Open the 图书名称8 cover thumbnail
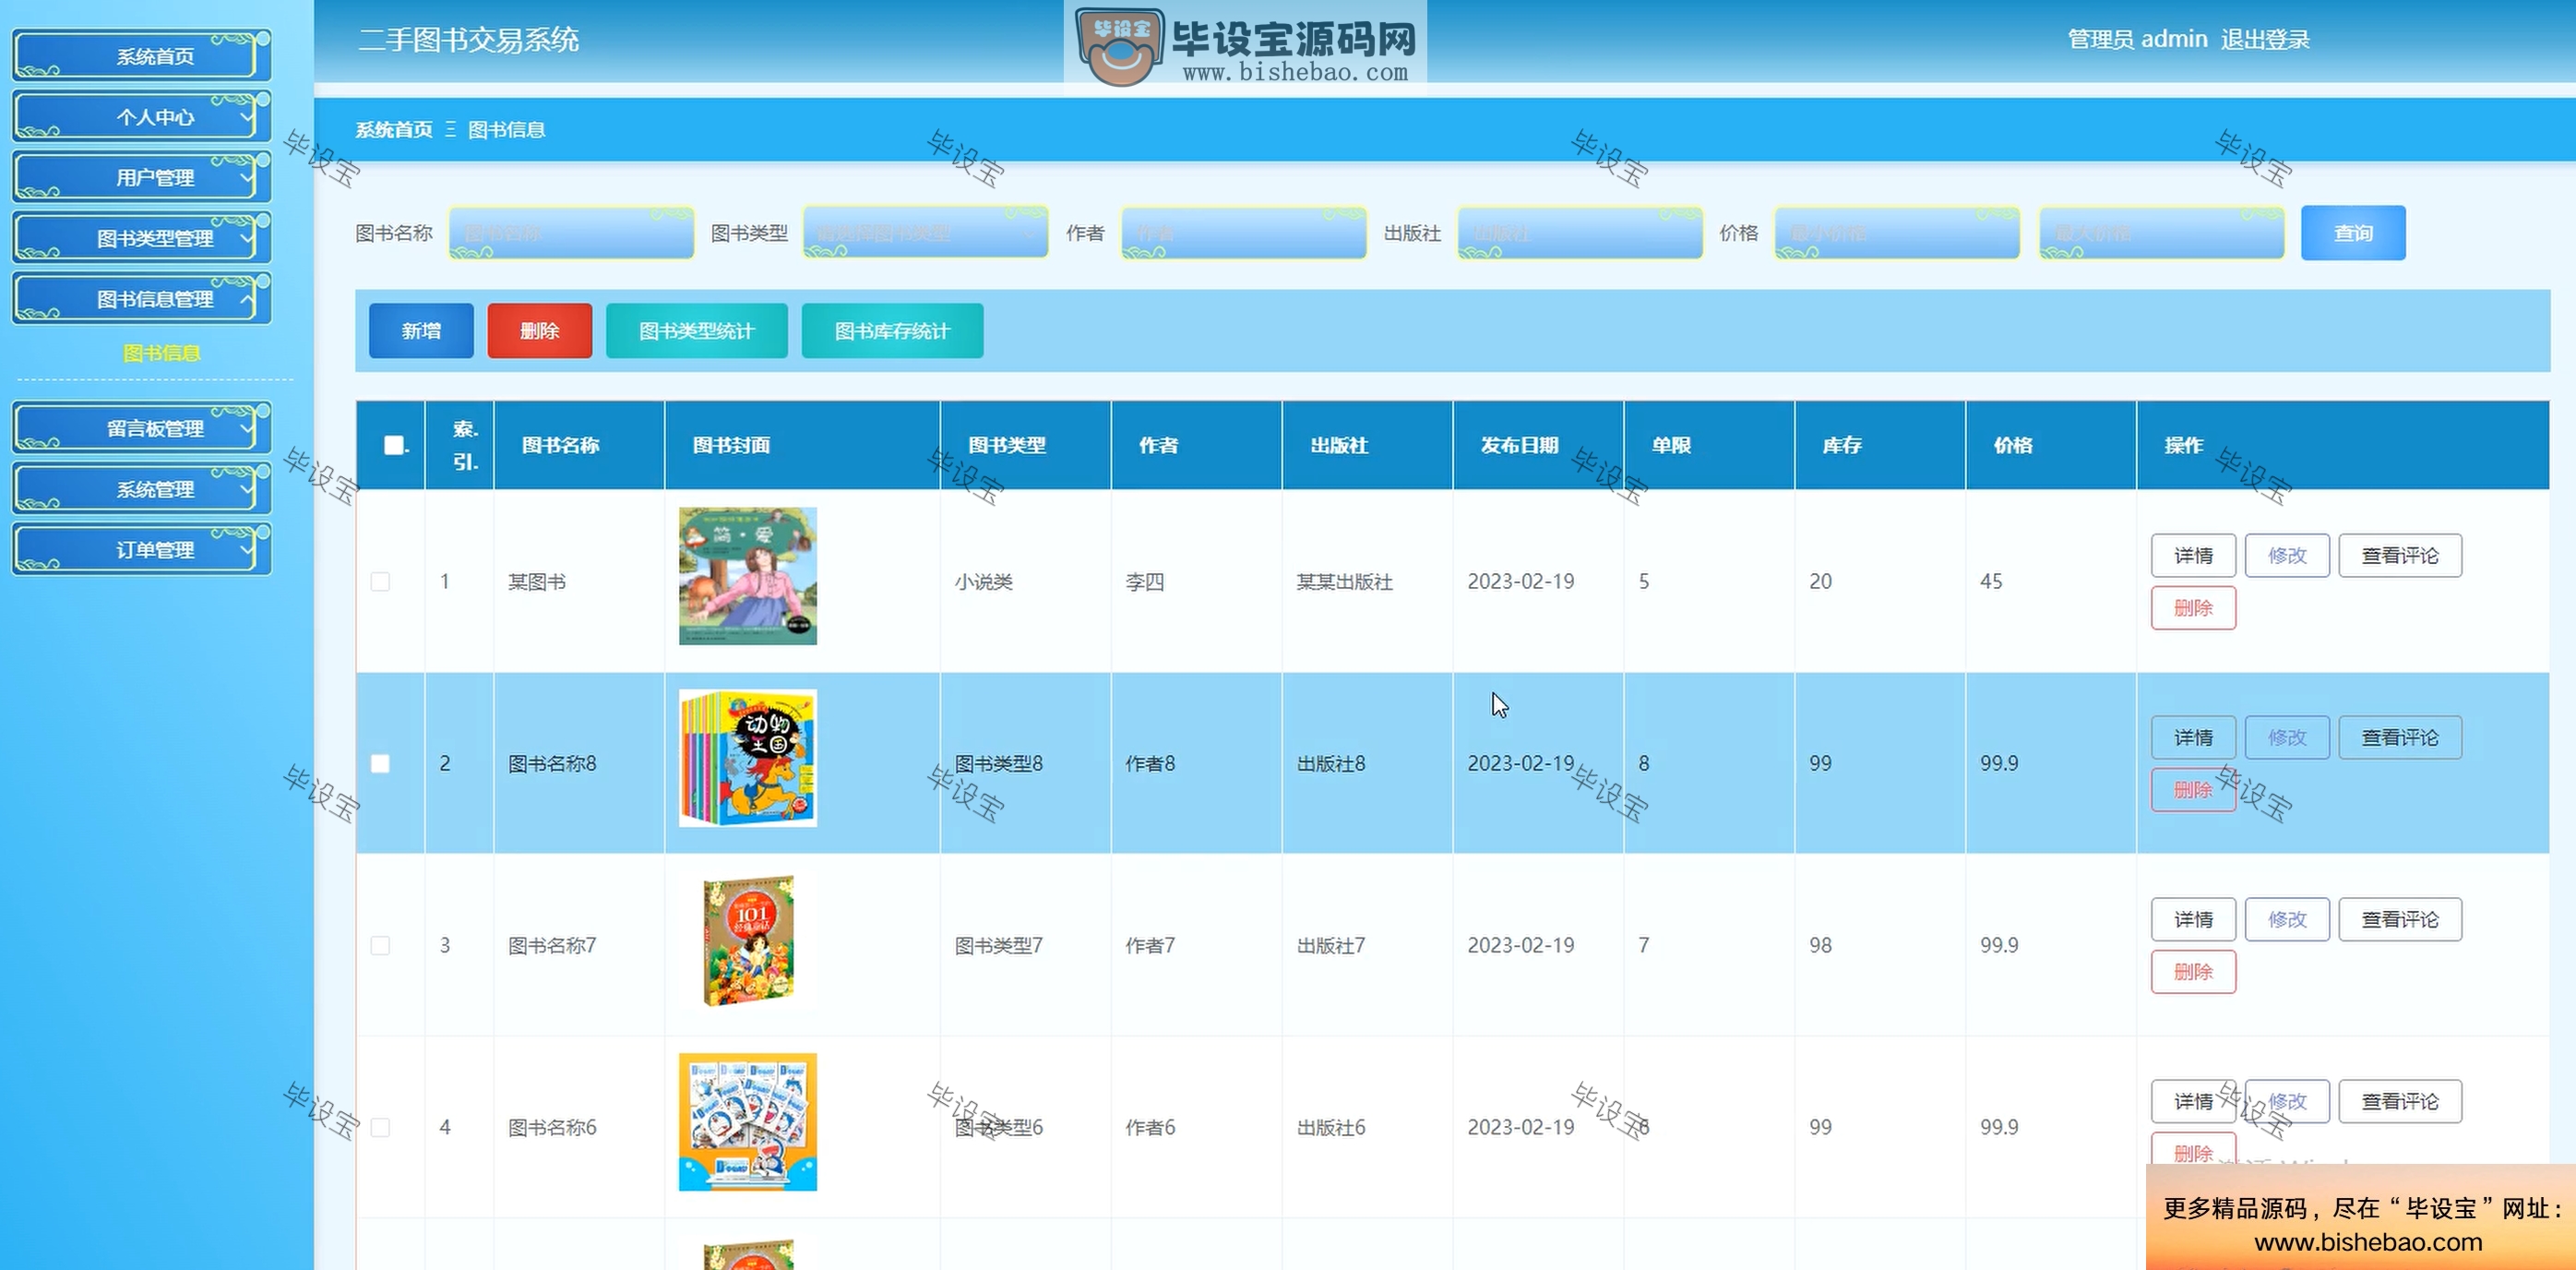This screenshot has height=1270, width=2576. coord(748,758)
